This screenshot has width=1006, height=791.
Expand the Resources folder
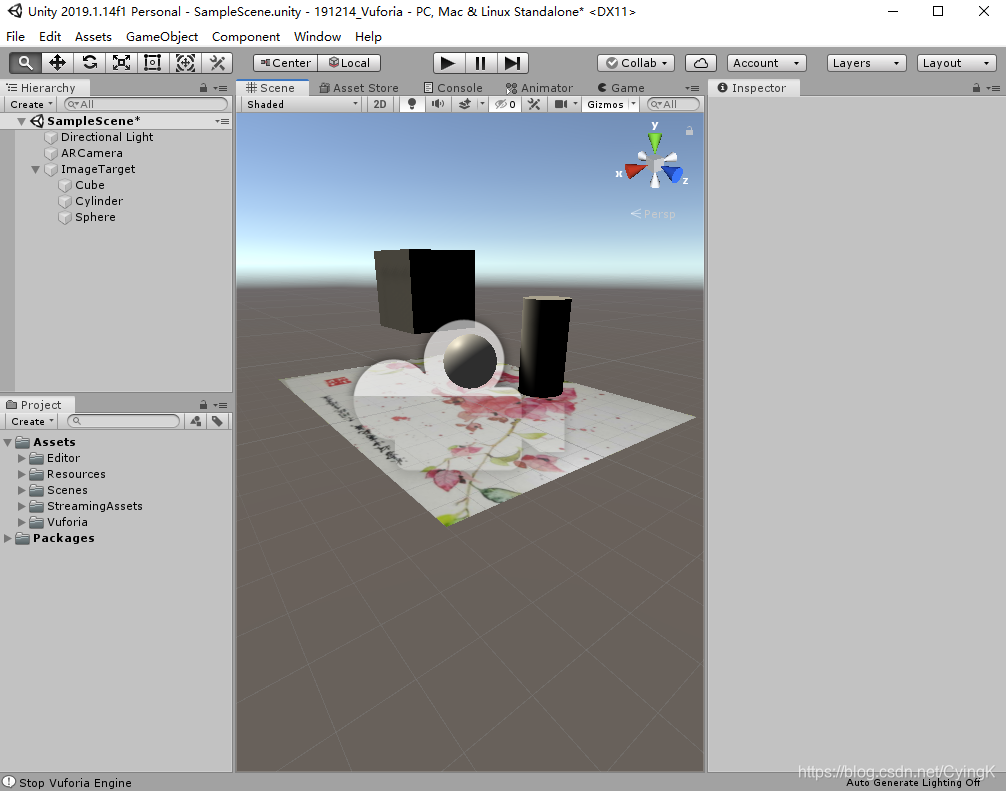click(x=21, y=474)
